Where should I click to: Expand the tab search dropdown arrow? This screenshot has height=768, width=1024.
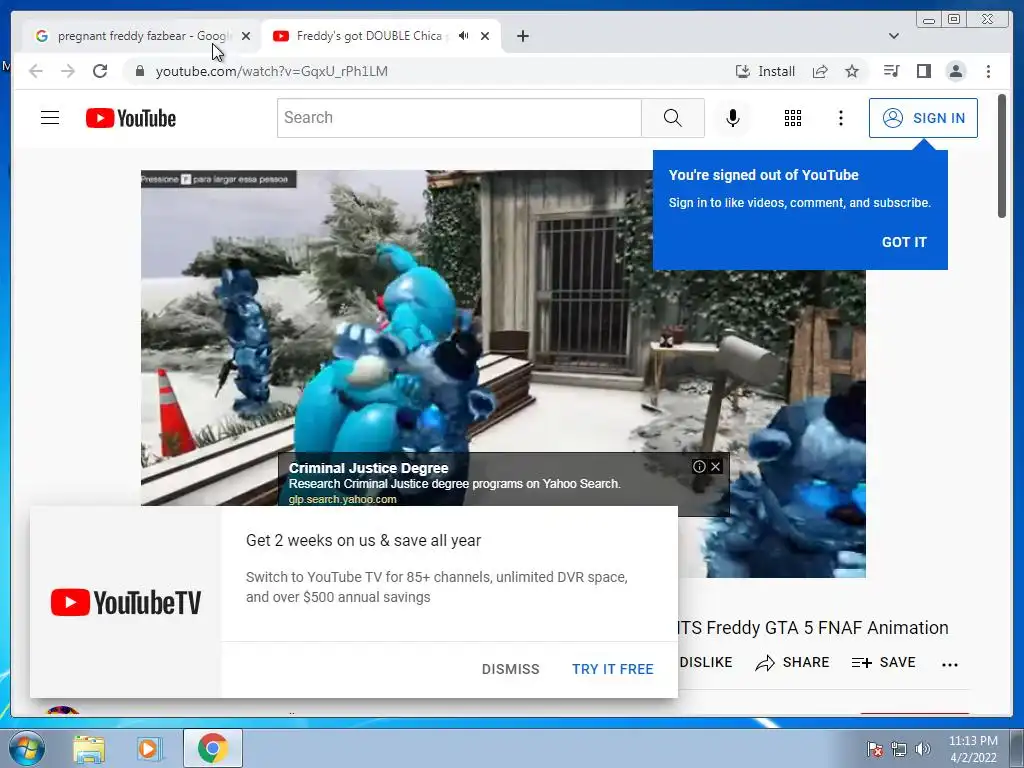[x=893, y=36]
